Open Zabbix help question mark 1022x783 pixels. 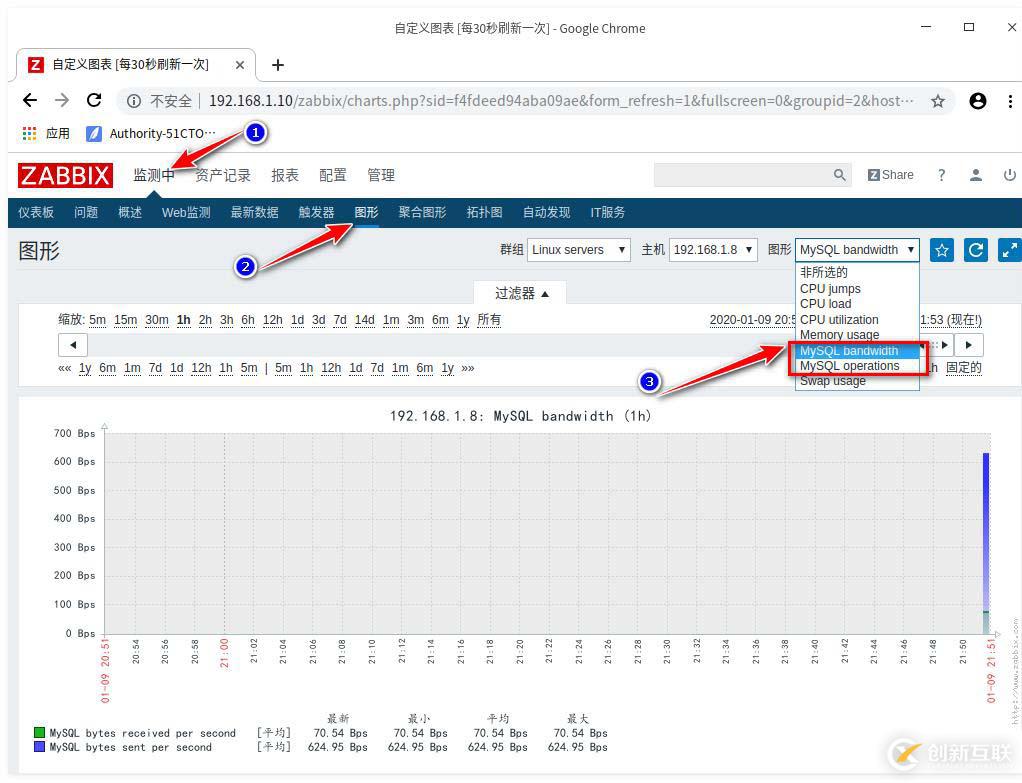941,175
